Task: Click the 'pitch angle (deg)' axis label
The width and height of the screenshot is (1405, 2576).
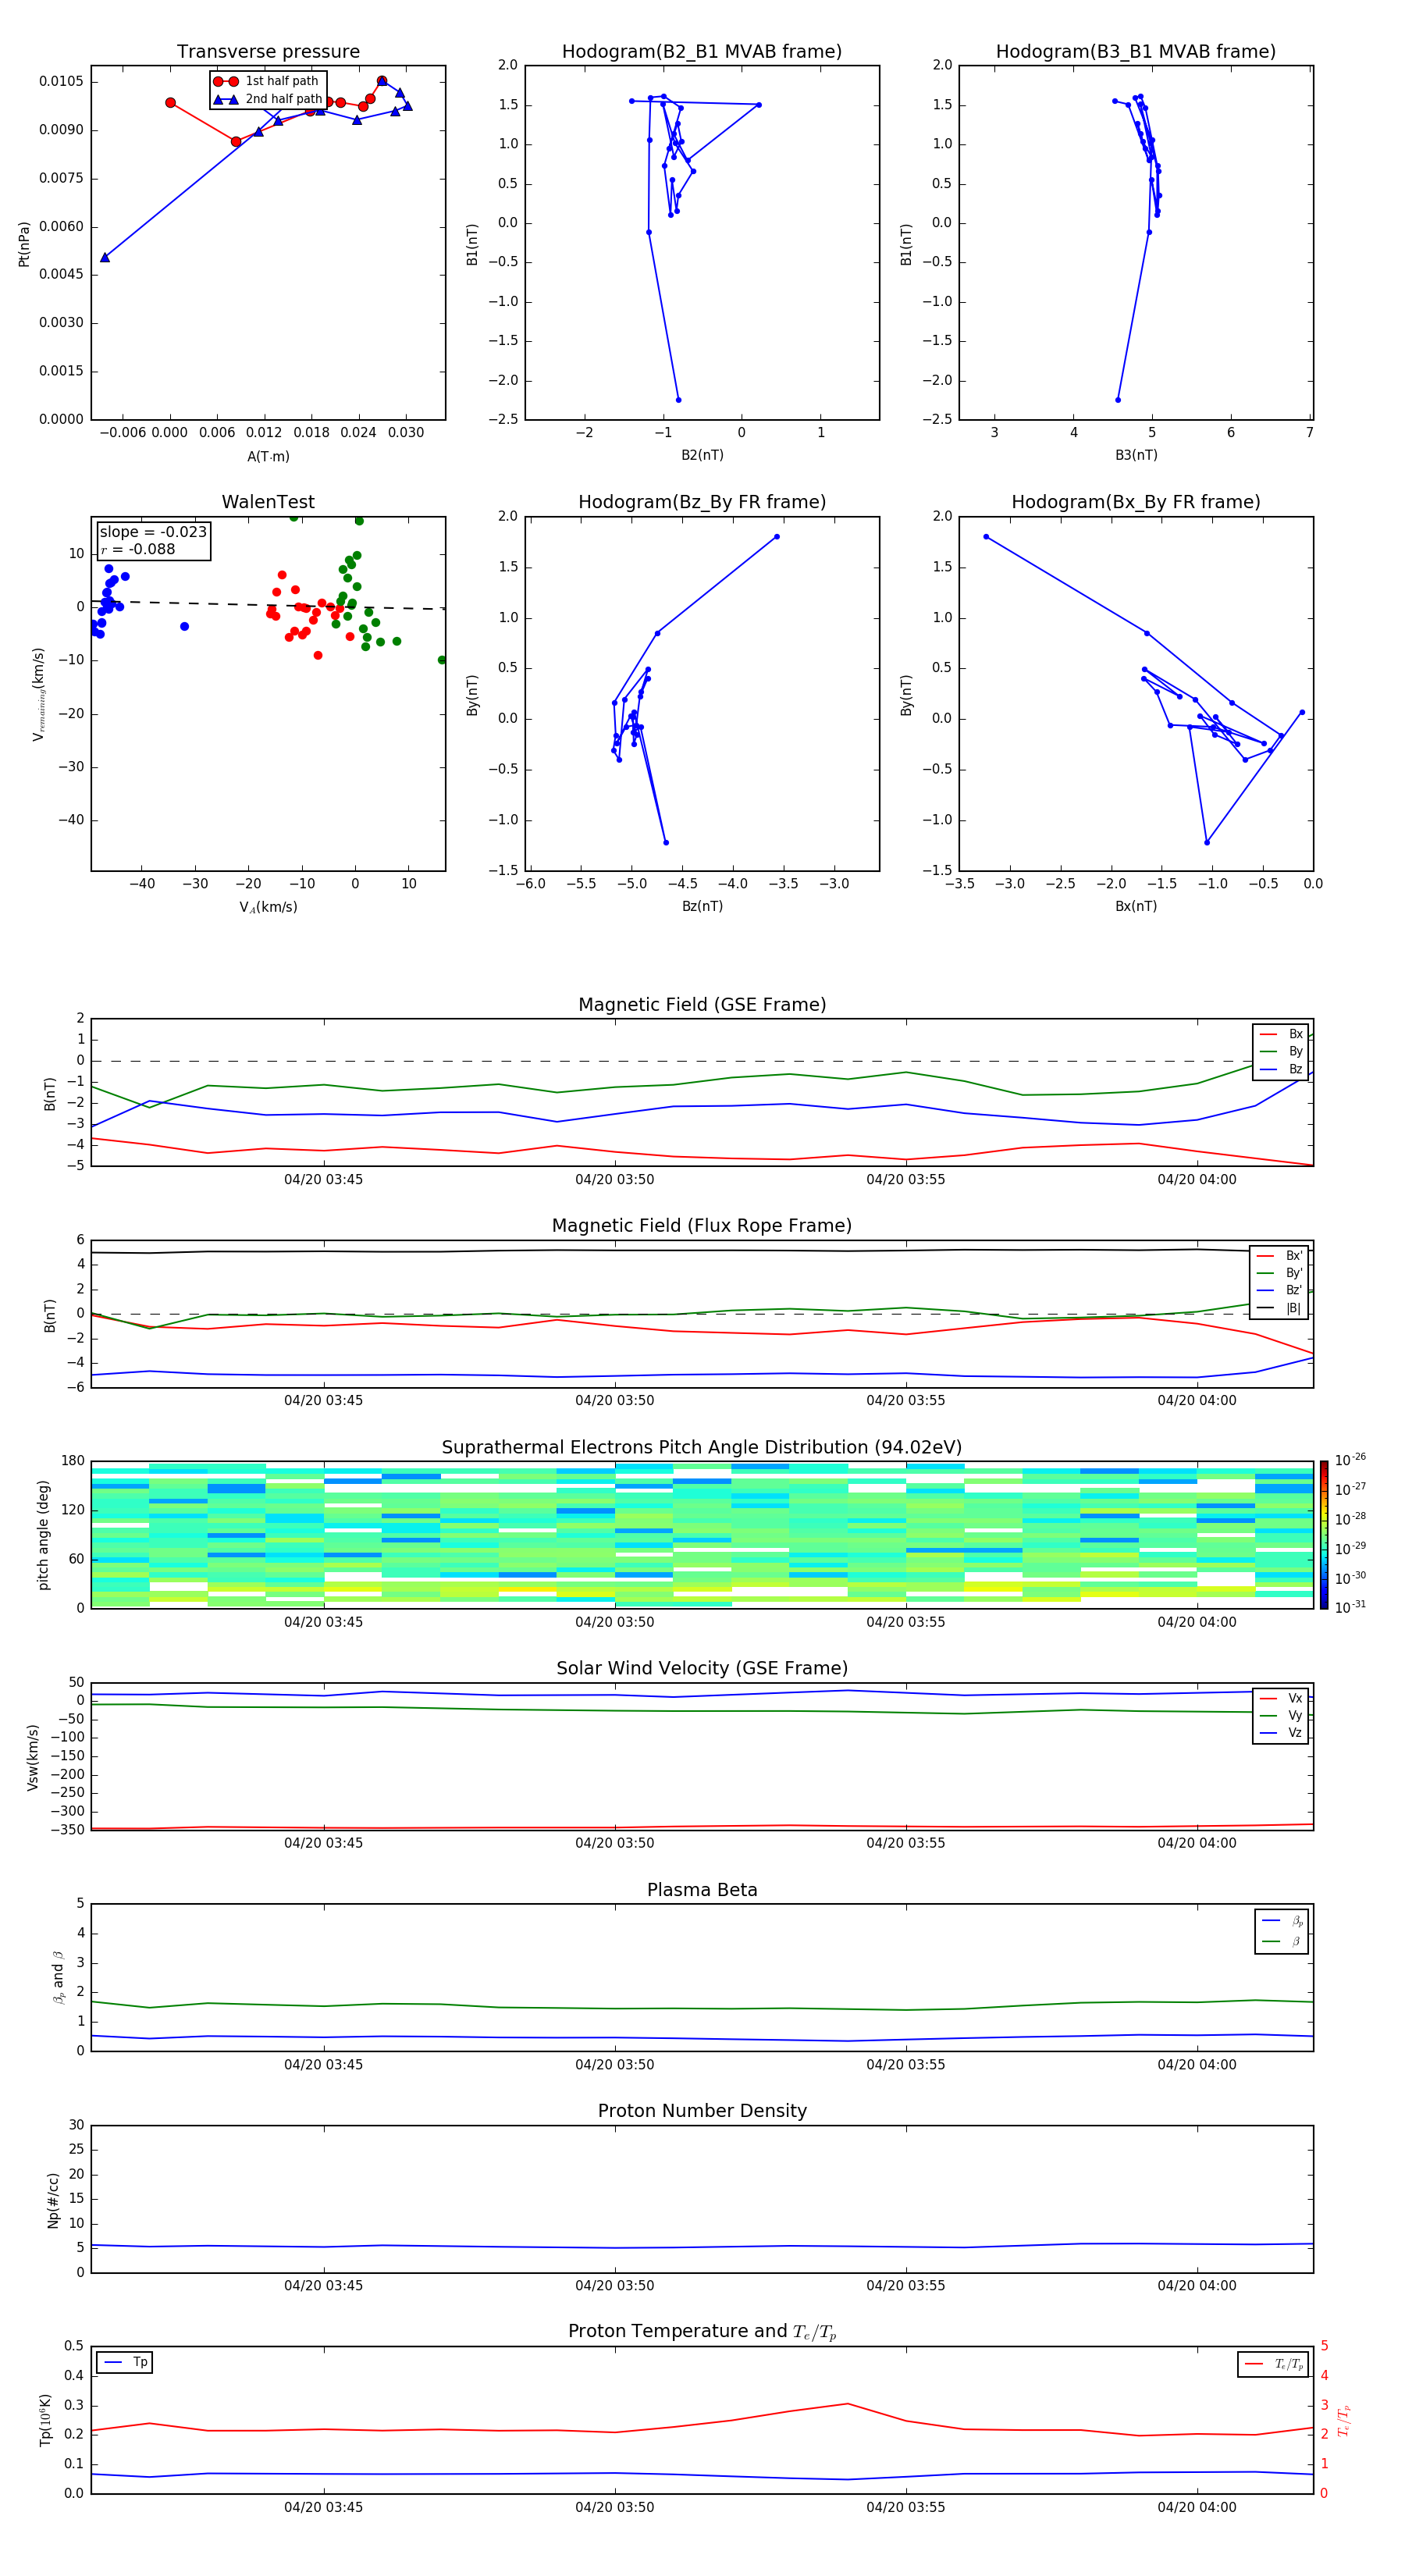Action: point(43,1535)
